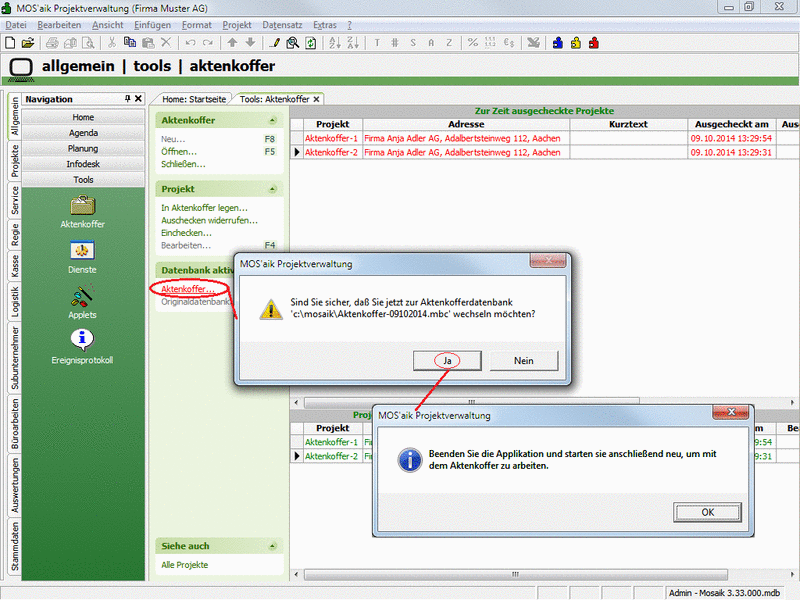Click the In Aktenkoffer legen... link

click(x=204, y=208)
